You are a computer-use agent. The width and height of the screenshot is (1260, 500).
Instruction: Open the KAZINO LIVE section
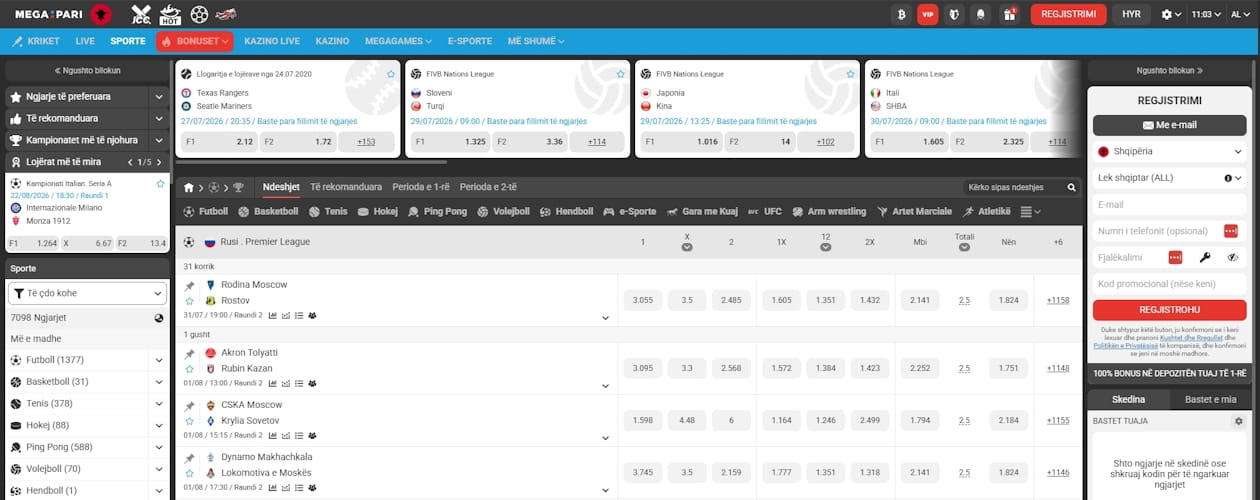click(x=272, y=41)
